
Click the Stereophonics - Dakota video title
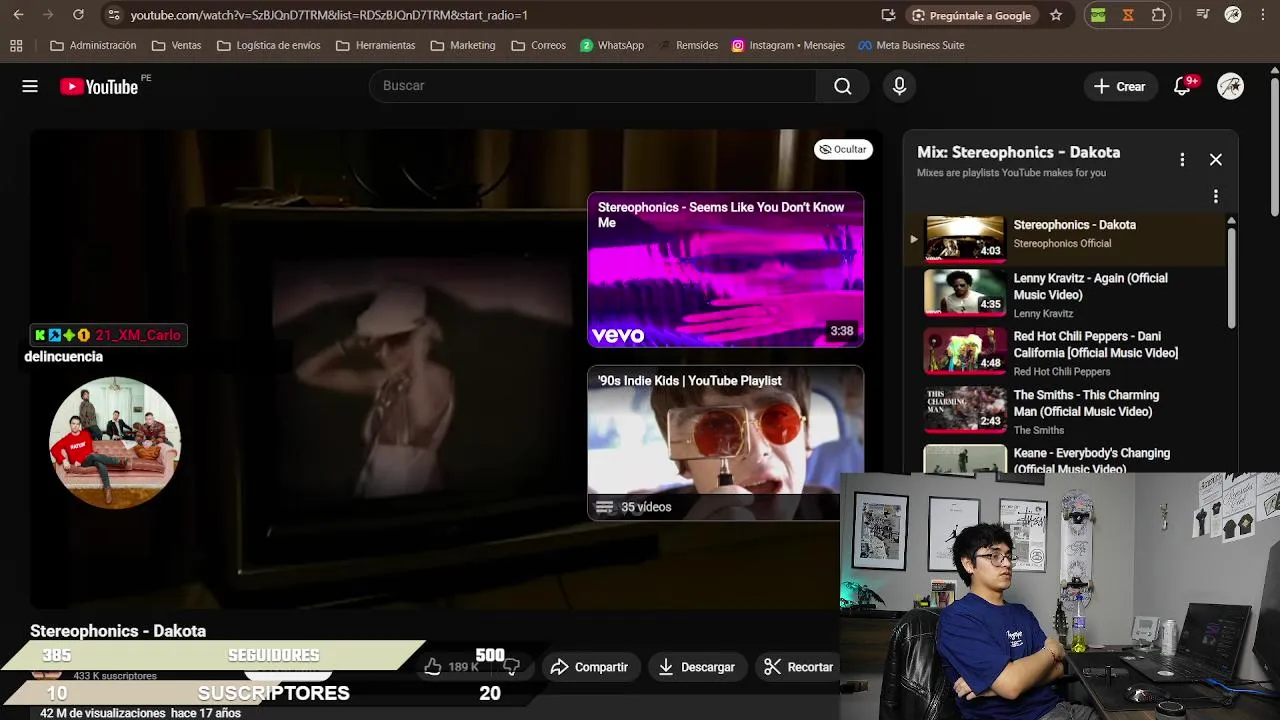[118, 631]
